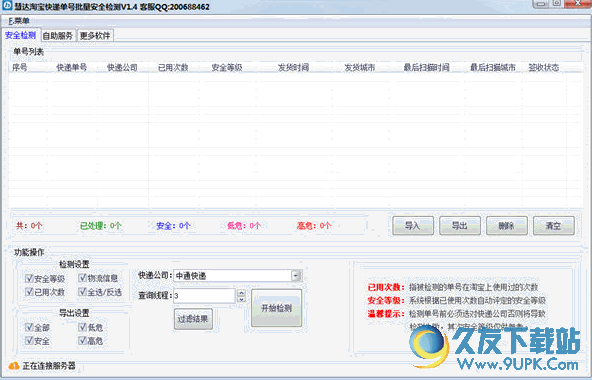Click the 开始检测 button
Viewport: 592px width, 380px height.
tap(276, 308)
